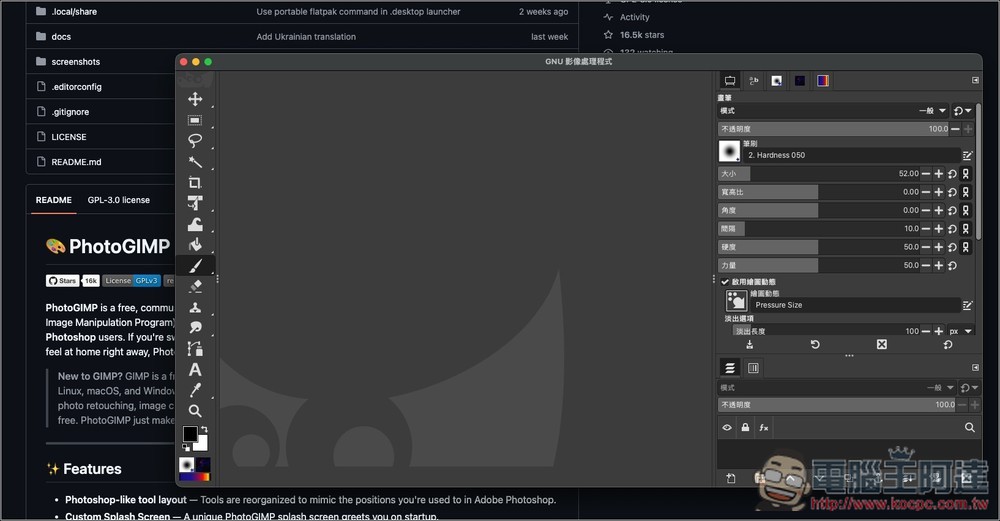Open the layer mode group switch dropdown
Viewport: 1000px width, 521px height.
pyautogui.click(x=969, y=388)
